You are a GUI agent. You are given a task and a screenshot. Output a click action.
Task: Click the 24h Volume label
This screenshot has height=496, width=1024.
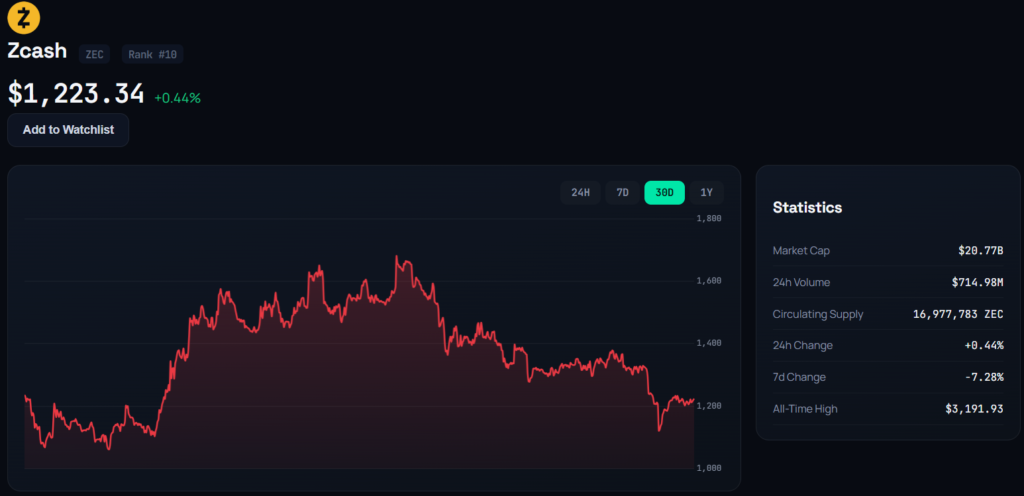click(x=801, y=283)
